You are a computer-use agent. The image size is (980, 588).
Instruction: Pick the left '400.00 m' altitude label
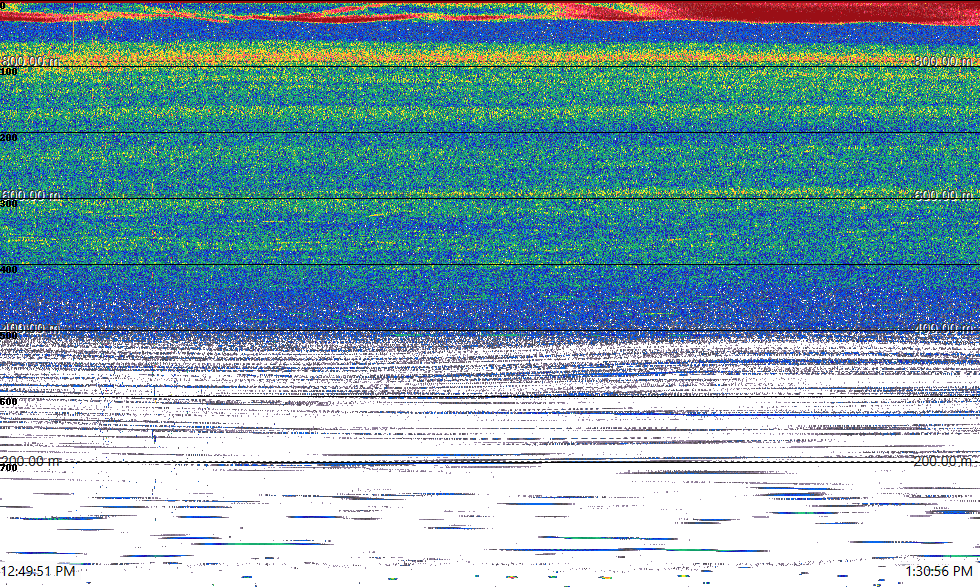point(31,327)
